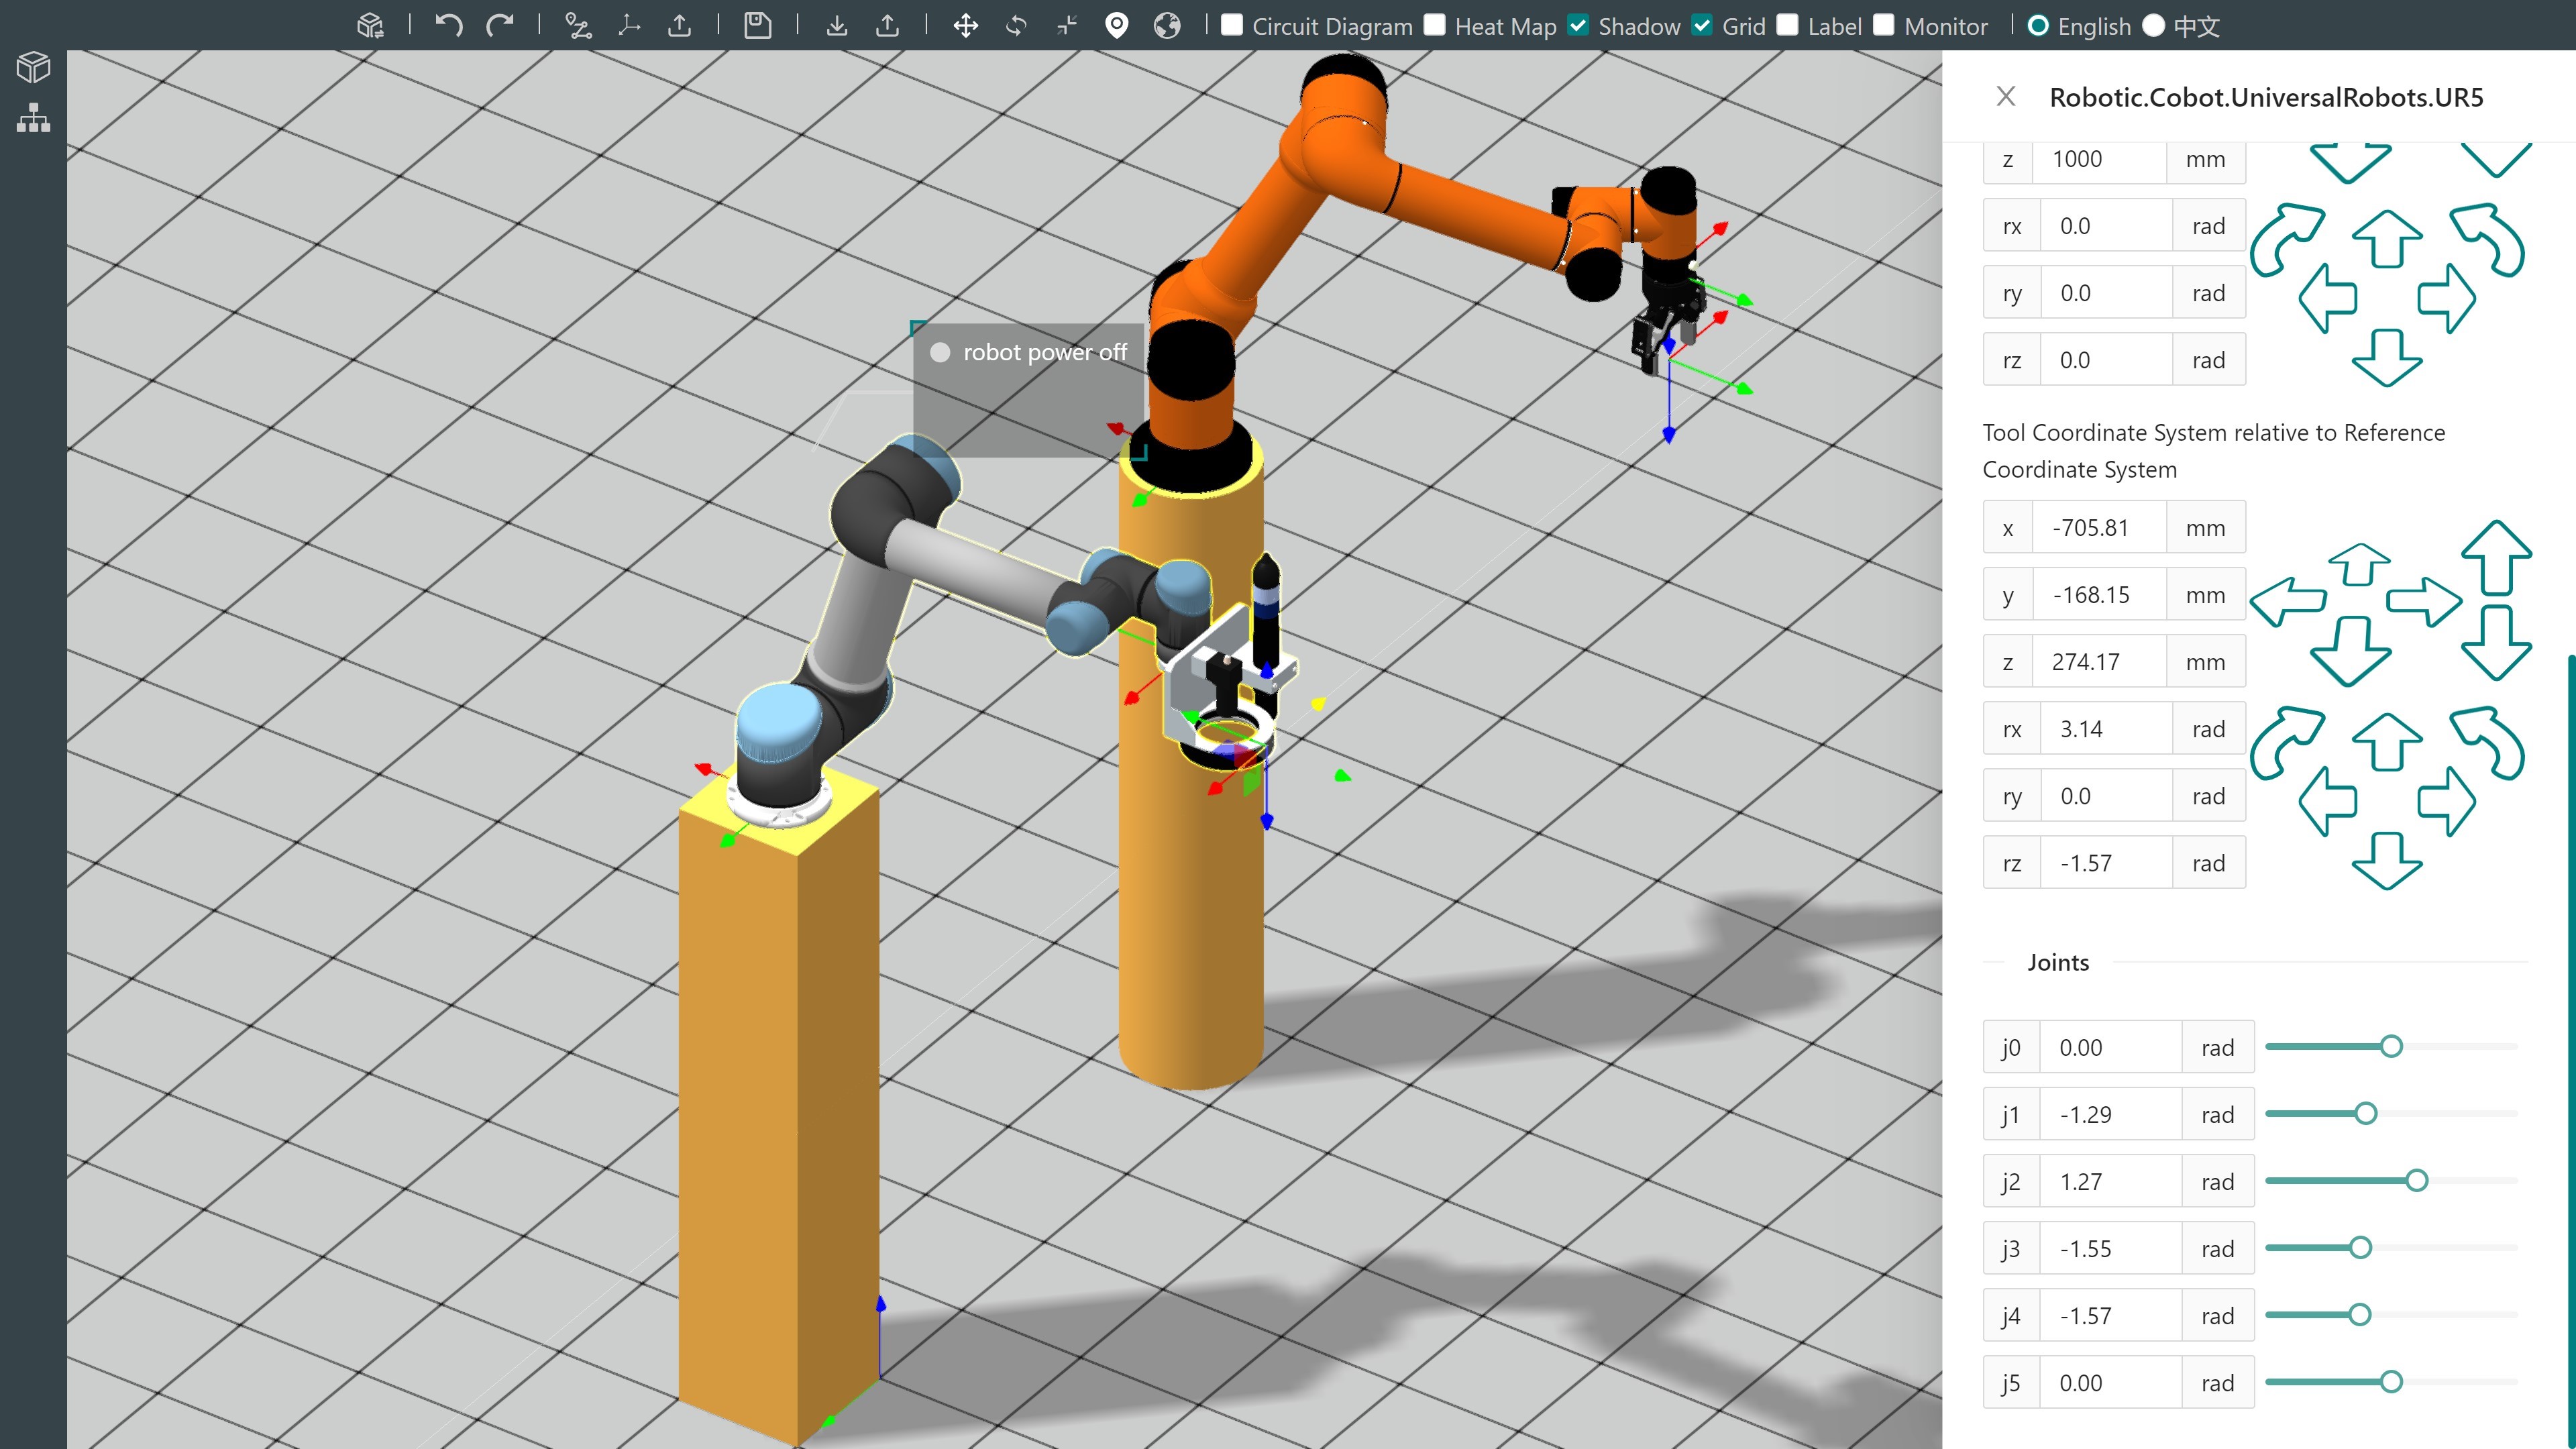
Task: Click the tool z field showing 274.17
Action: pos(2099,661)
